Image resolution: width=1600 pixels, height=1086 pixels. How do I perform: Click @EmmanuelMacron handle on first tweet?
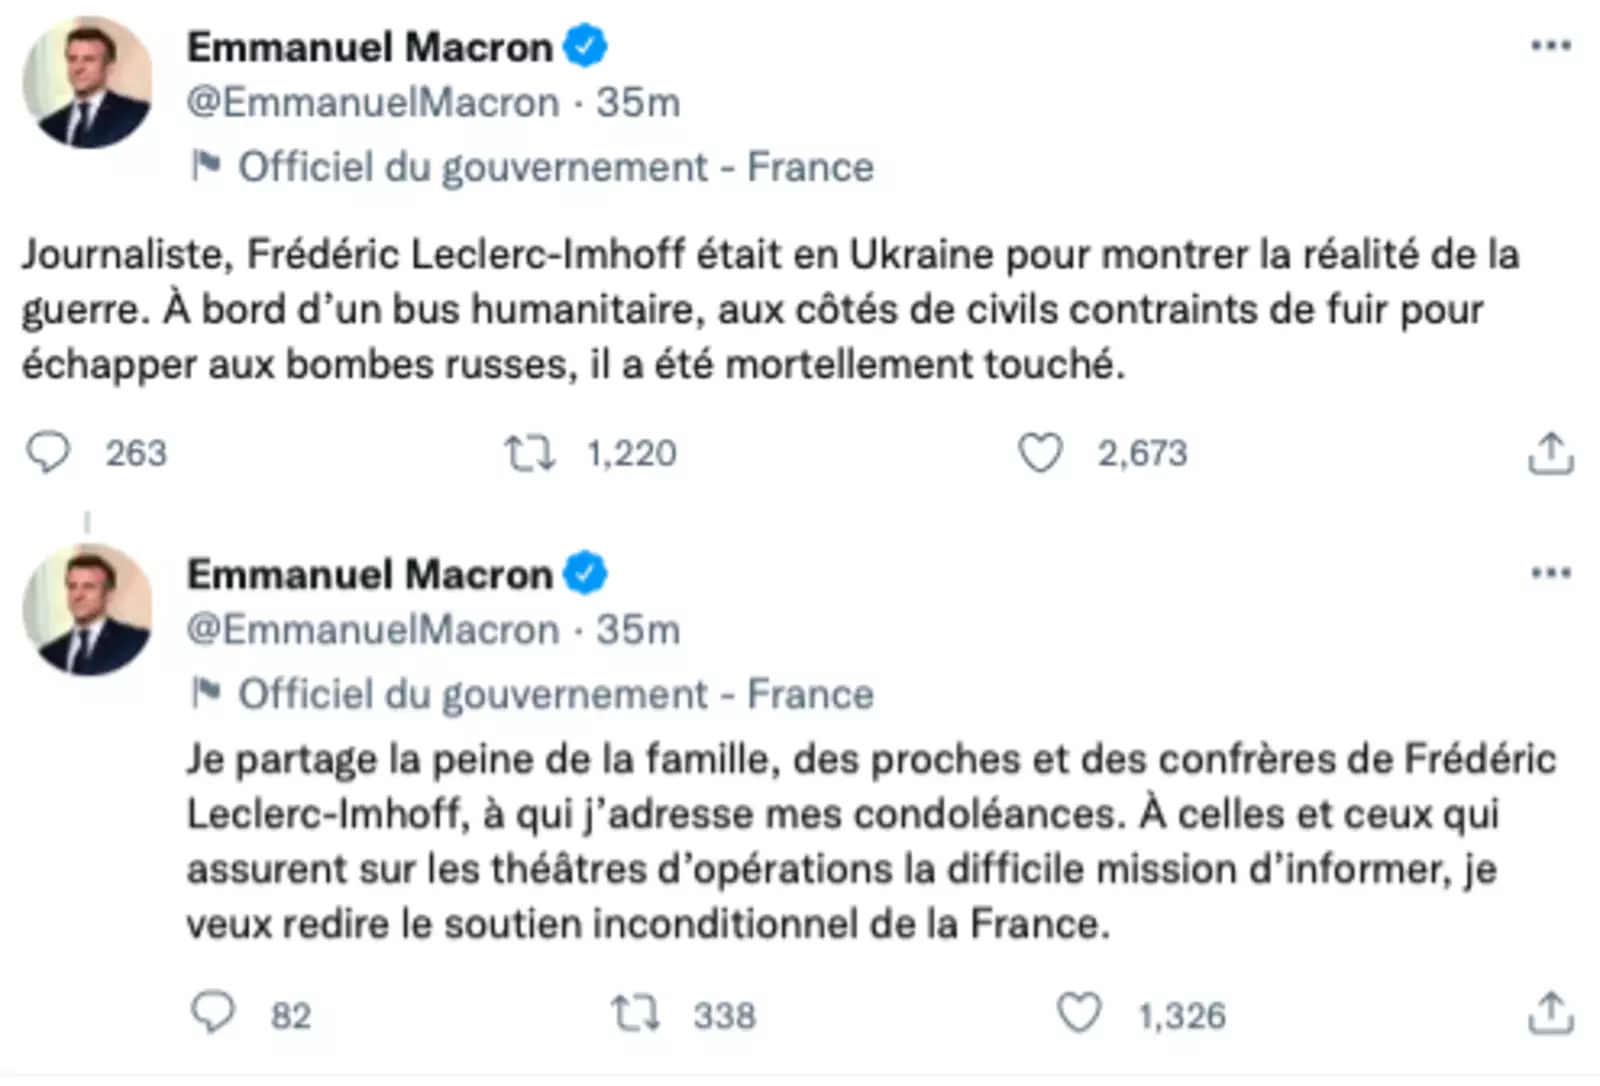373,103
